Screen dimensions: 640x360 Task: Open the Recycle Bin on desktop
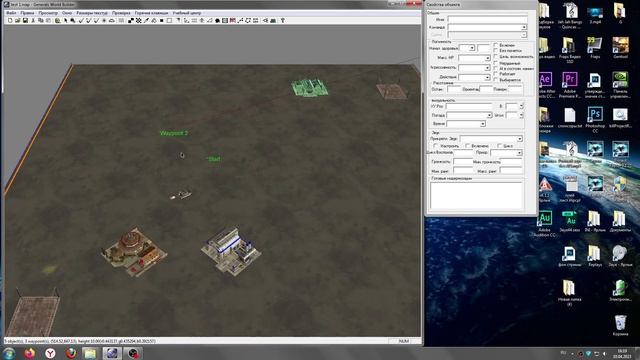[620, 325]
